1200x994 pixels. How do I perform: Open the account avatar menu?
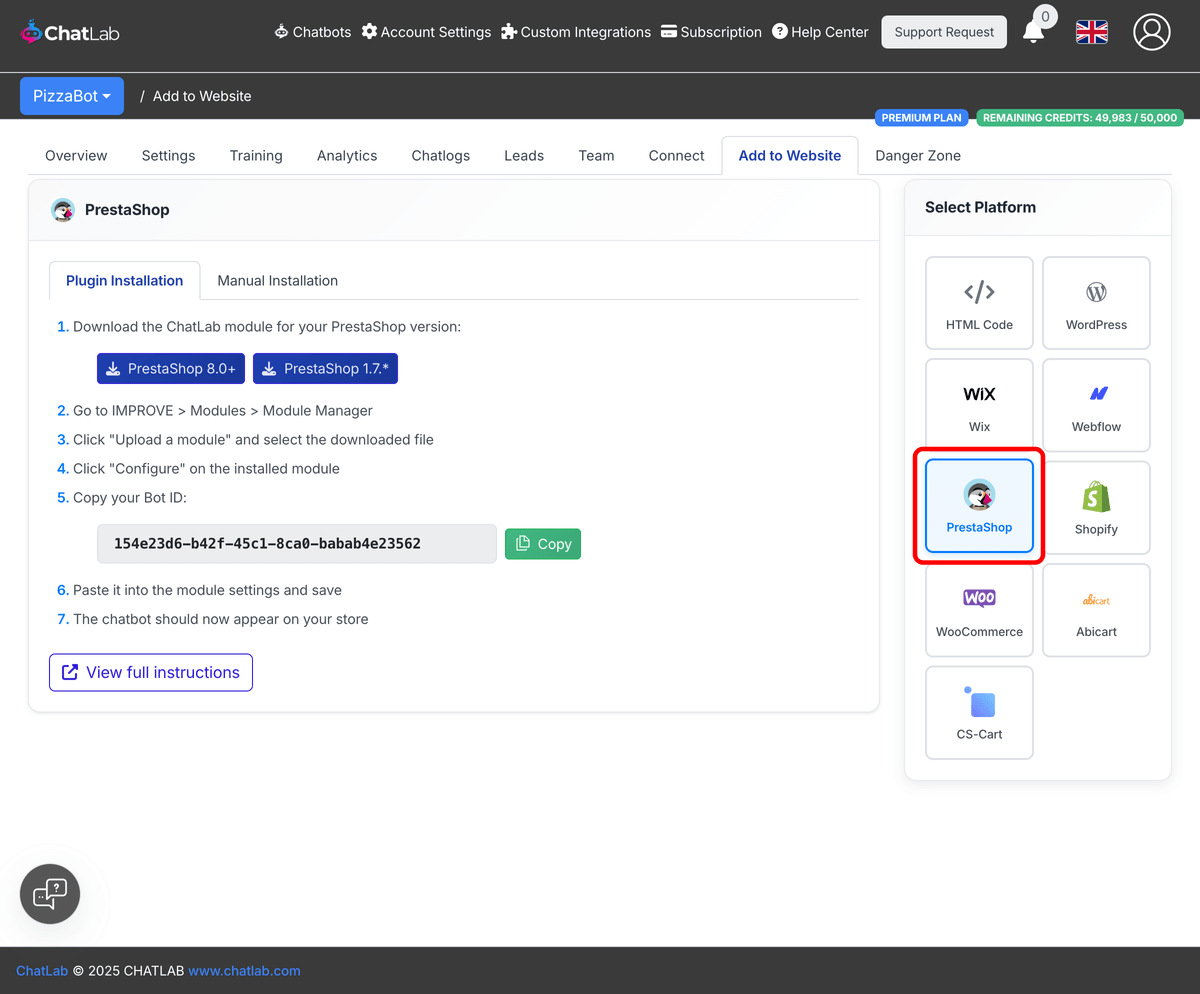point(1151,31)
